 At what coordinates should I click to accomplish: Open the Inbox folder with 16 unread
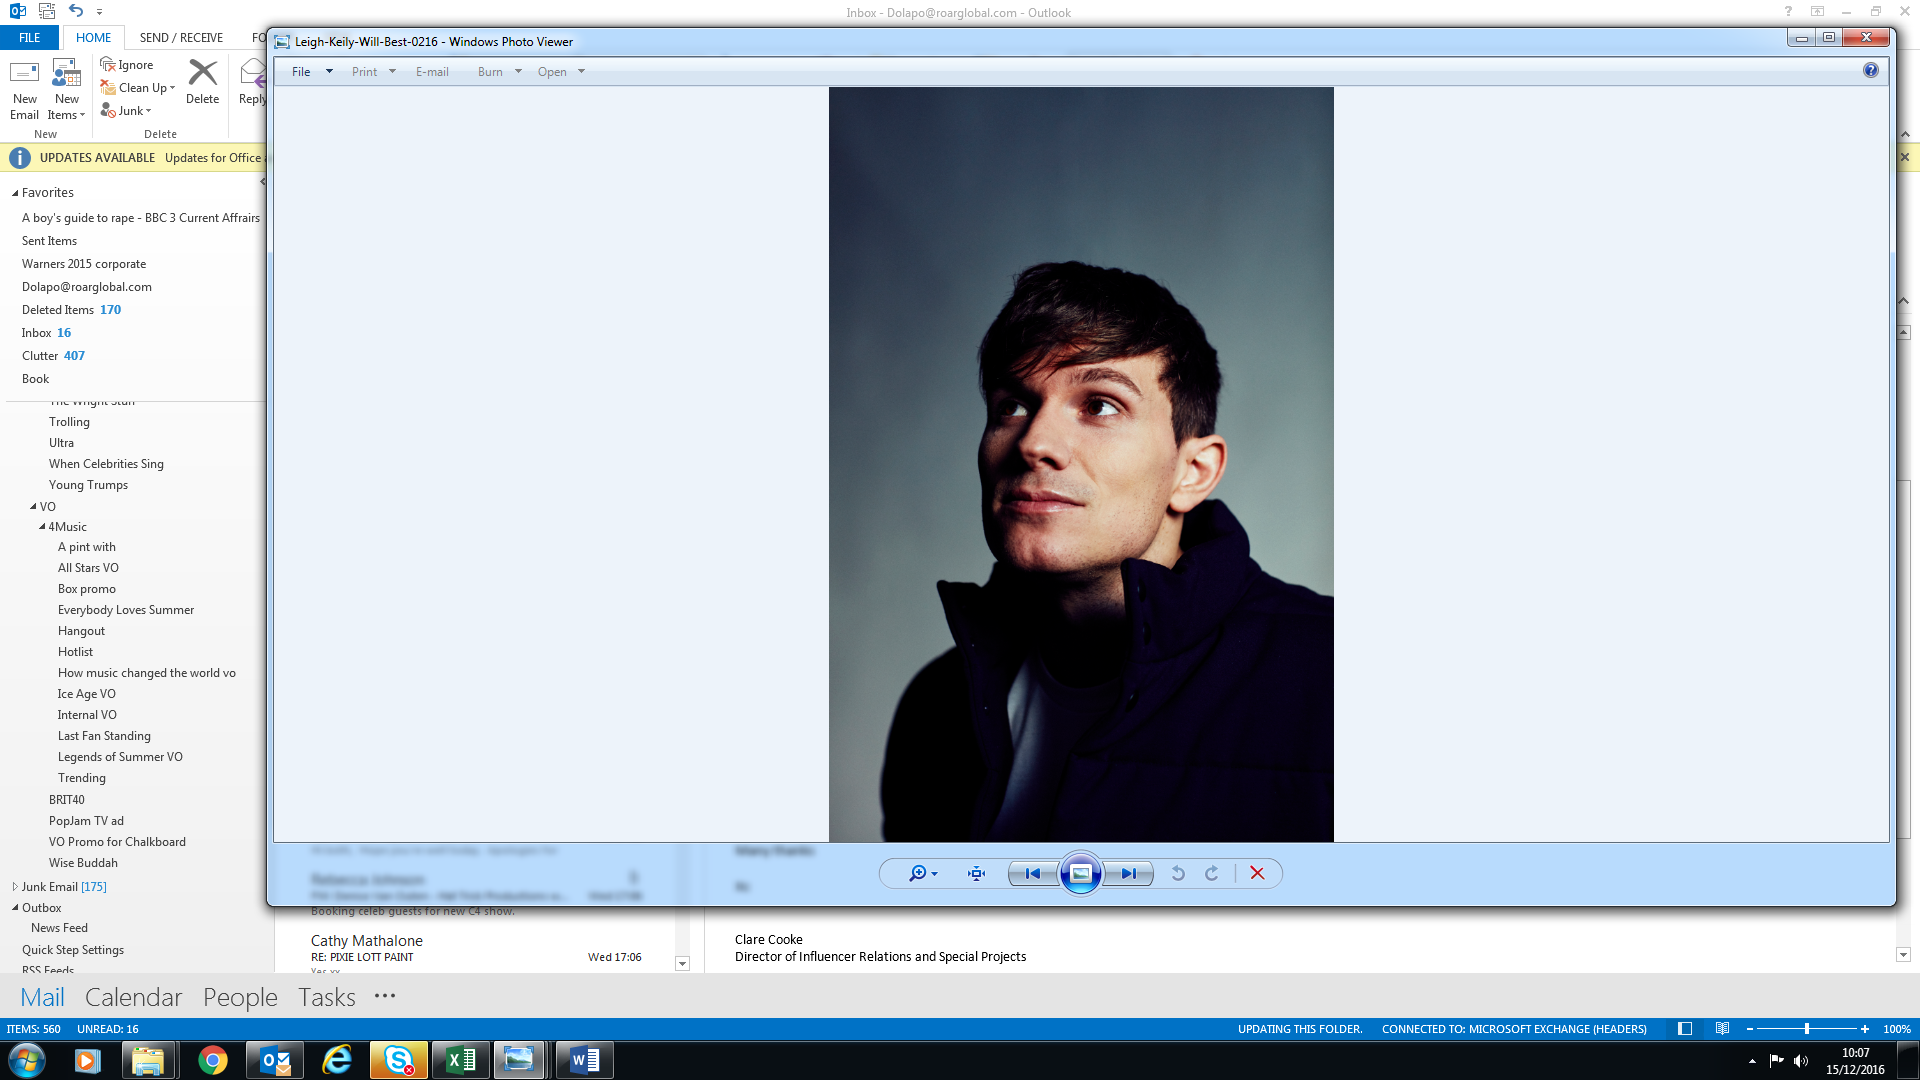[46, 333]
